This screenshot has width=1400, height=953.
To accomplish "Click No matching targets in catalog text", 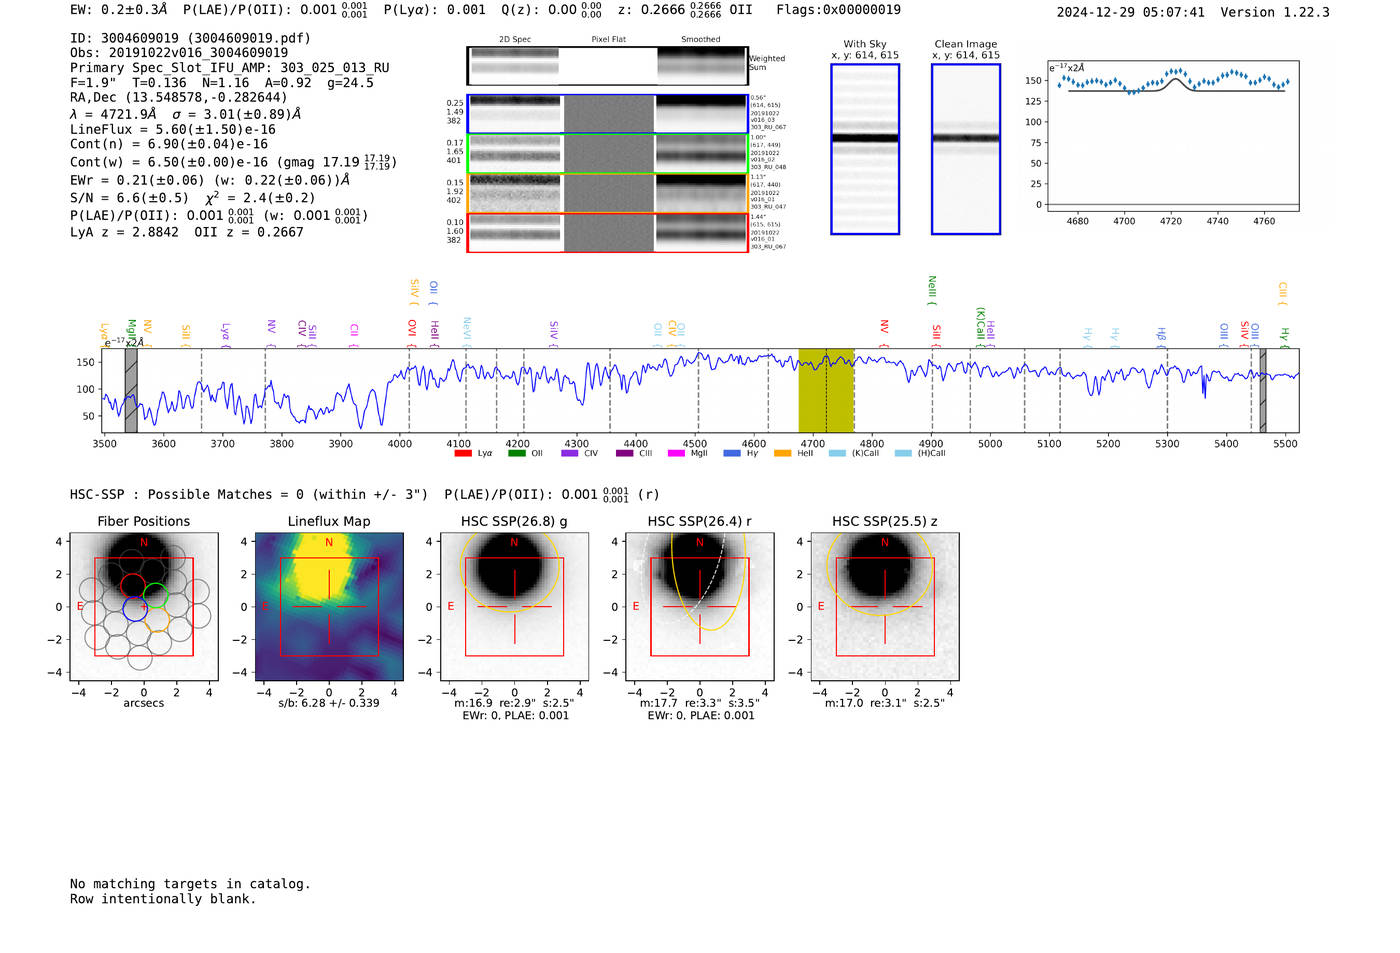I will 190,884.
